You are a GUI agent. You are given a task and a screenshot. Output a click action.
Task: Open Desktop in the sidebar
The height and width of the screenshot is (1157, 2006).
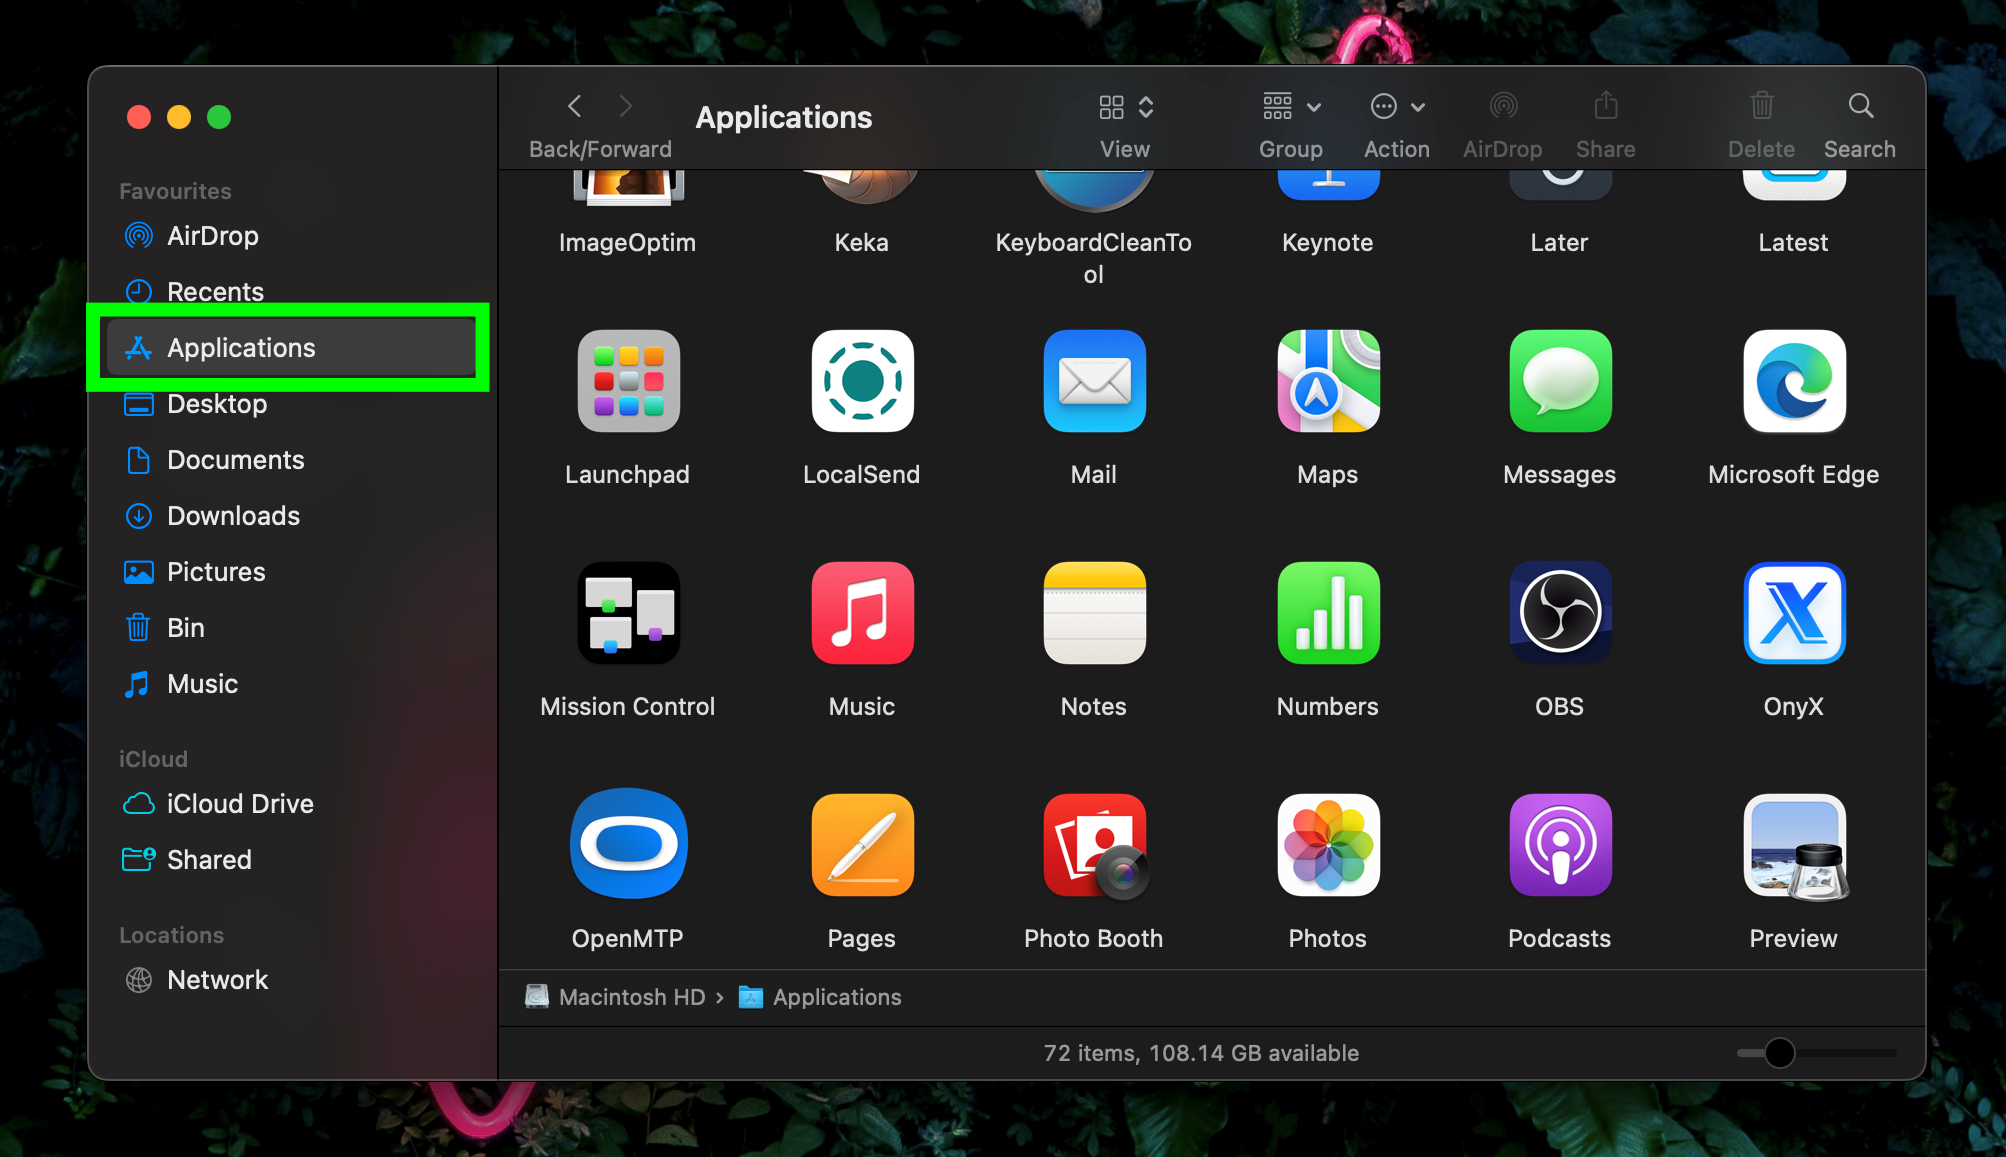click(x=291, y=404)
